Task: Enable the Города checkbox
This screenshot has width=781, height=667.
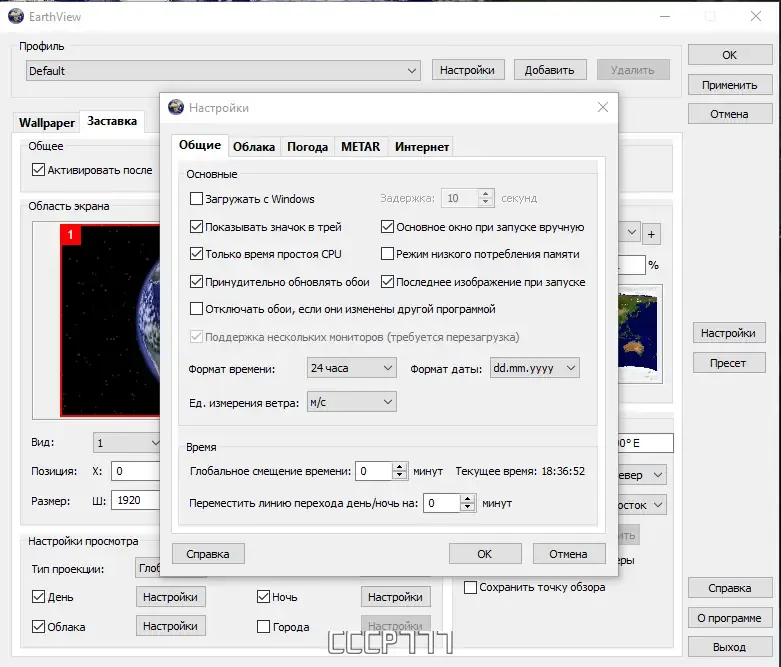Action: tap(263, 626)
